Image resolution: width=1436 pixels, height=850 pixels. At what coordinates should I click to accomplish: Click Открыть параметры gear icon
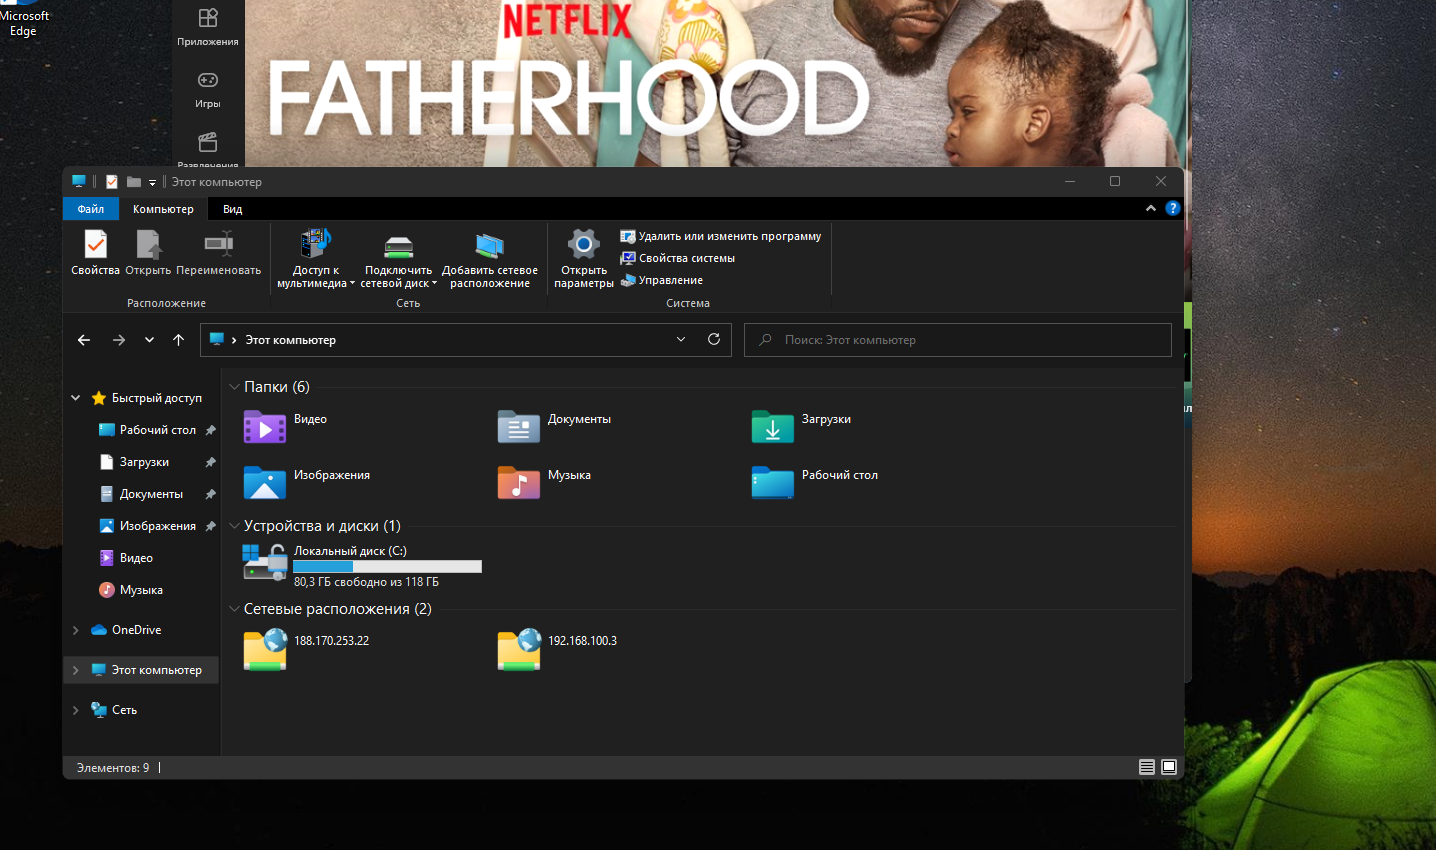point(584,259)
